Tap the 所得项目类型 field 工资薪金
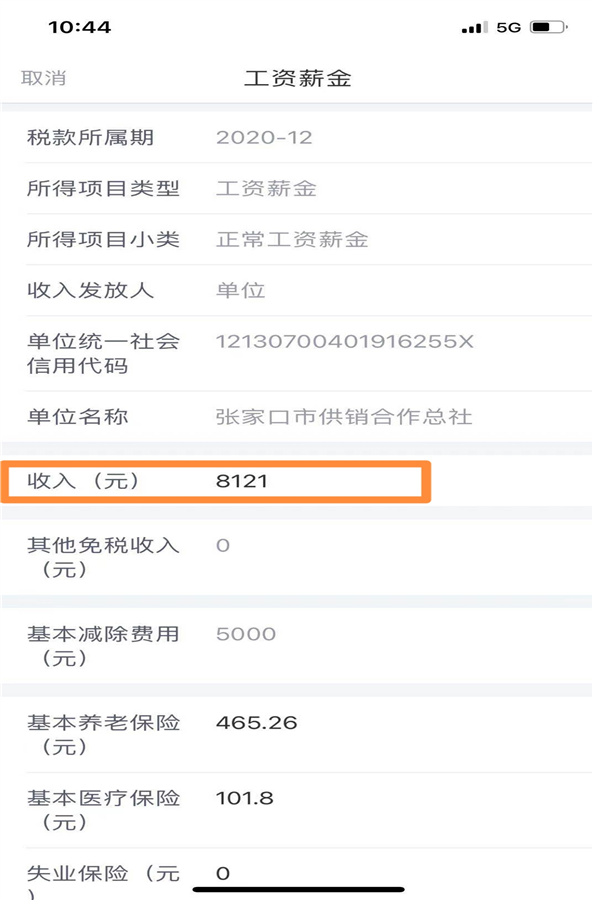 pos(266,188)
